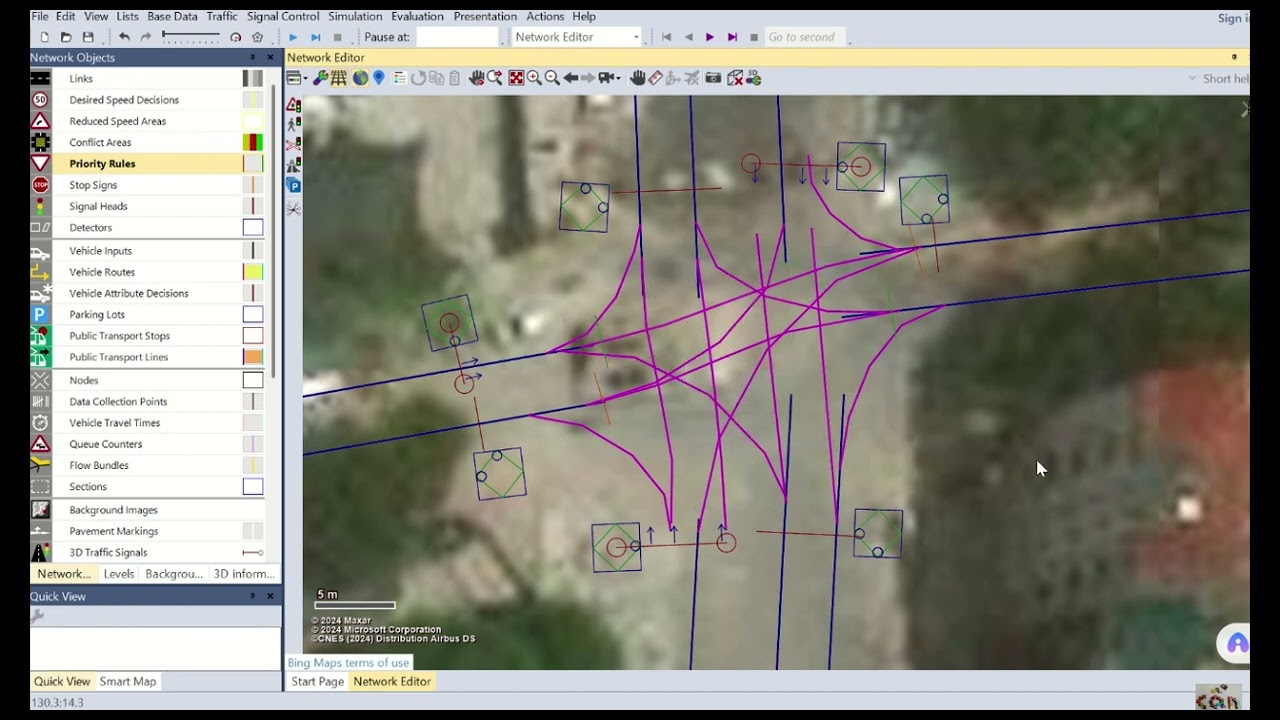
Task: Click the Go to second field
Action: coord(806,37)
